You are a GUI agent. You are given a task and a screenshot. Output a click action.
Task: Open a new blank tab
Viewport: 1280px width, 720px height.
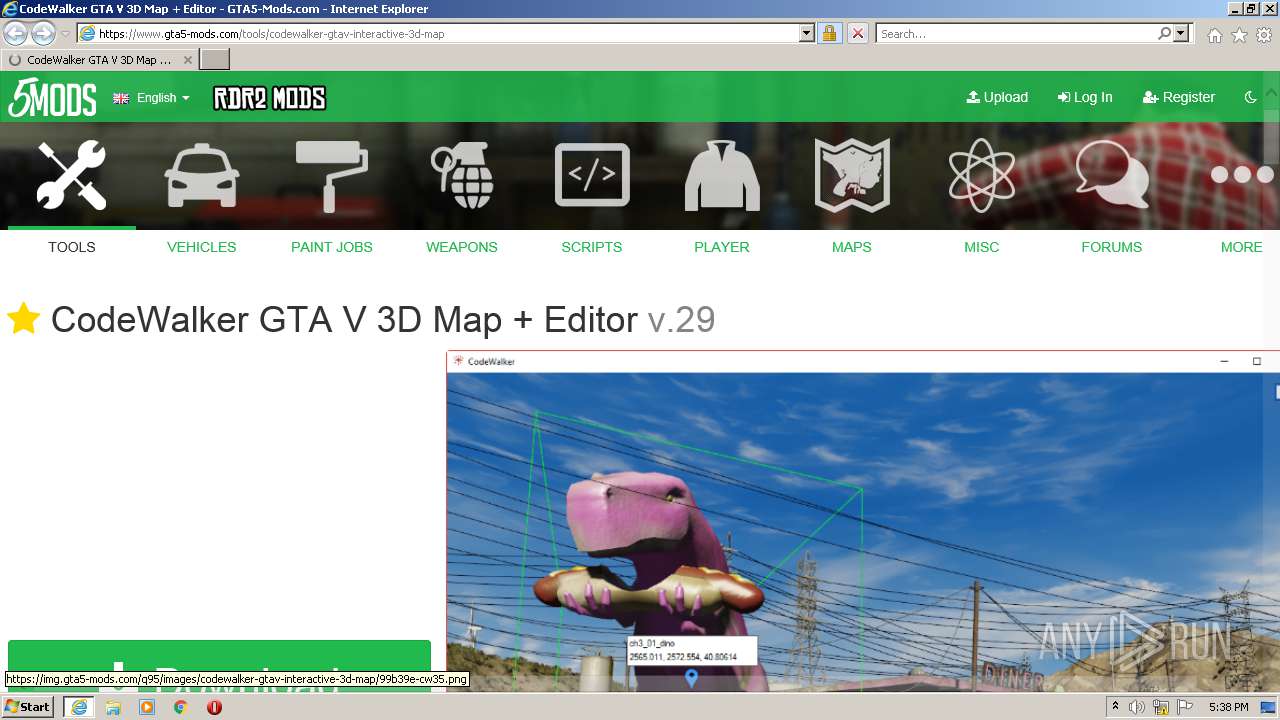215,60
